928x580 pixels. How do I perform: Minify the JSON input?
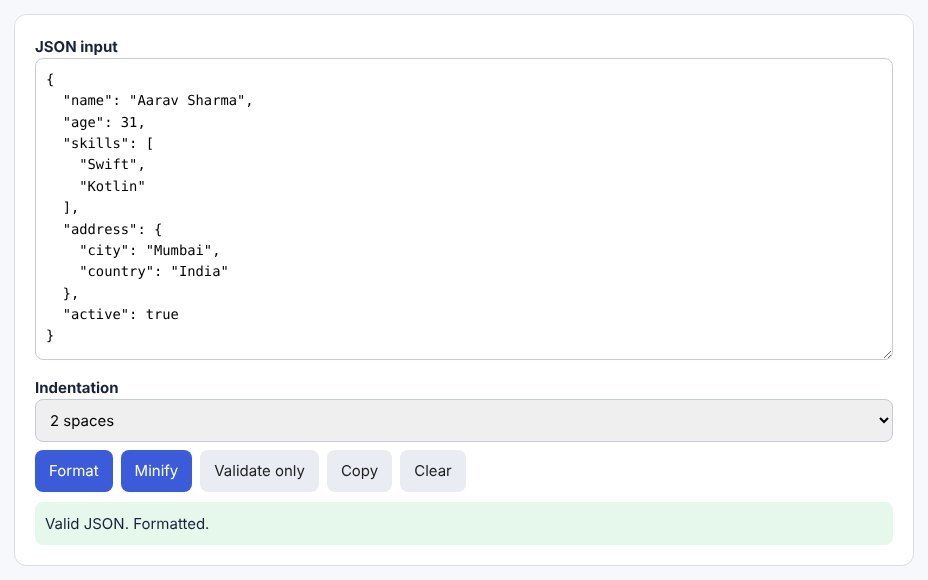coord(156,471)
